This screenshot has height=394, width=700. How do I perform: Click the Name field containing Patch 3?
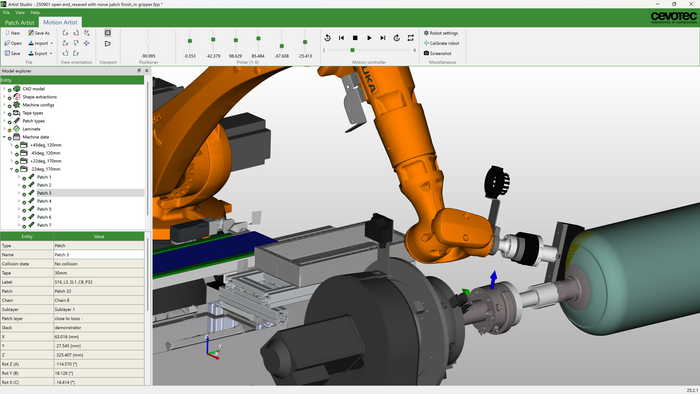coord(99,255)
